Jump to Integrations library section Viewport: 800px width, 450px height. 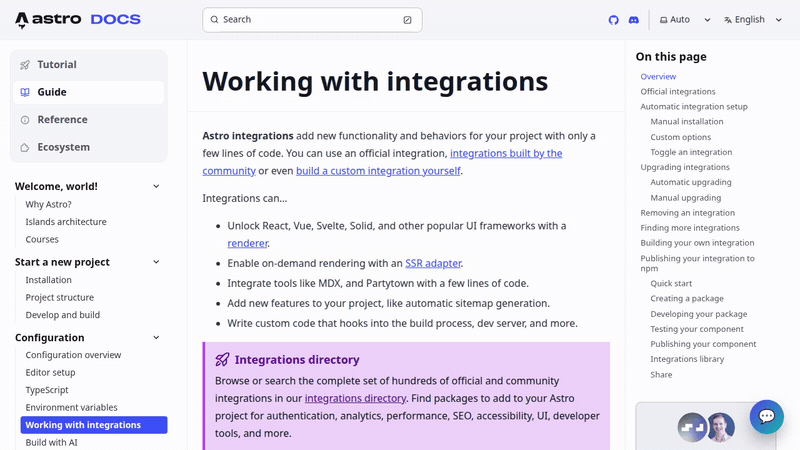pyautogui.click(x=687, y=359)
